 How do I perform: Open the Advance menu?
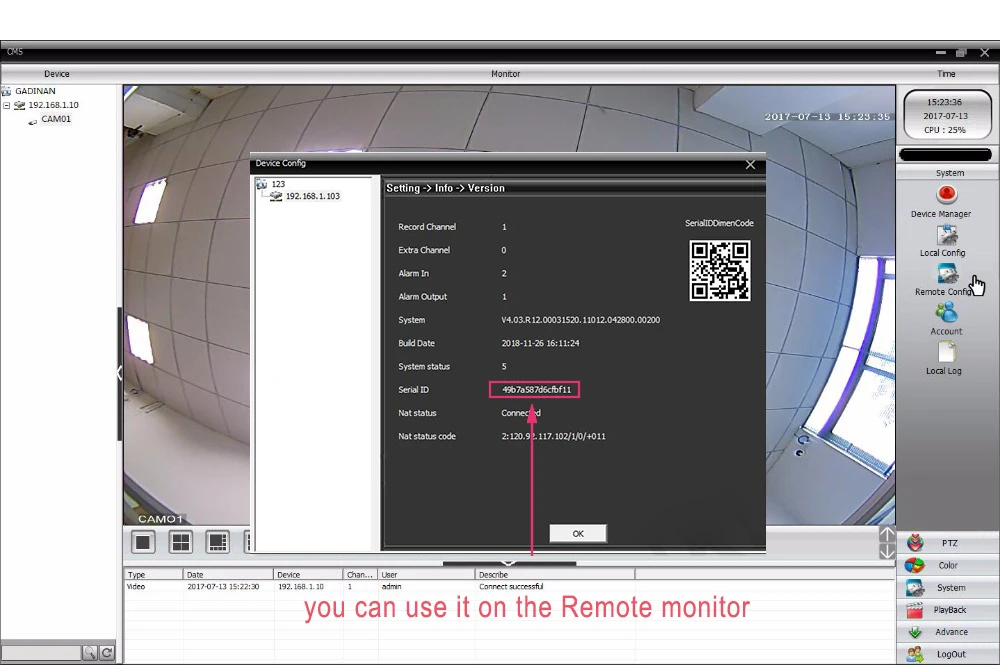click(948, 632)
